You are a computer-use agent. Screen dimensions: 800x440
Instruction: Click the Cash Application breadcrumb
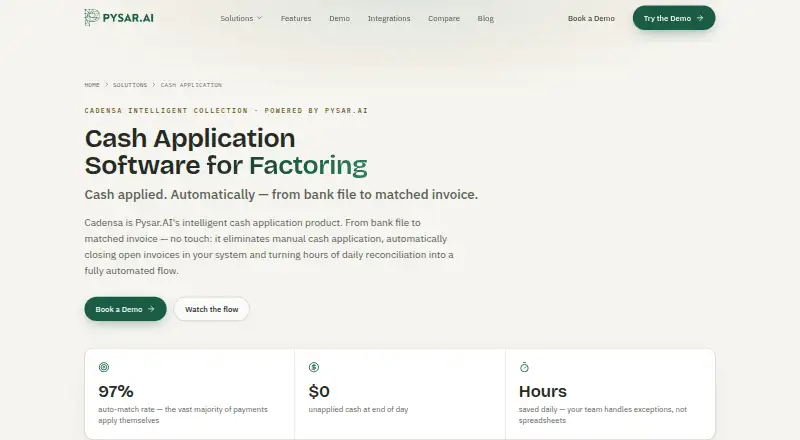click(x=191, y=85)
